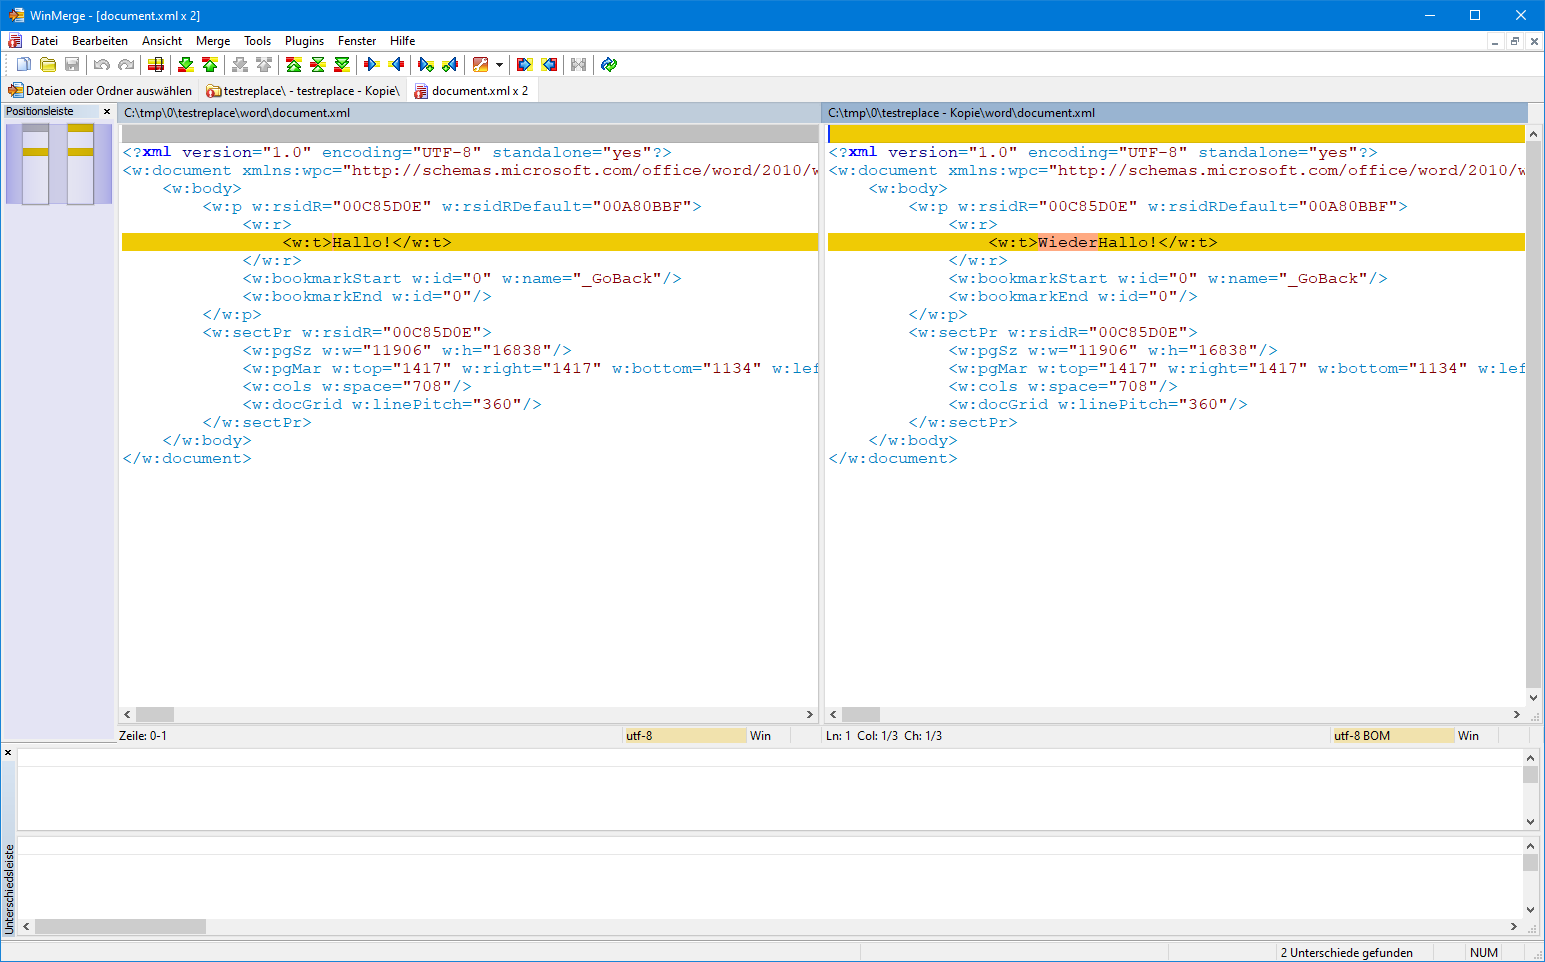Go to next difference (green down arrow)
This screenshot has width=1545, height=962.
[186, 65]
